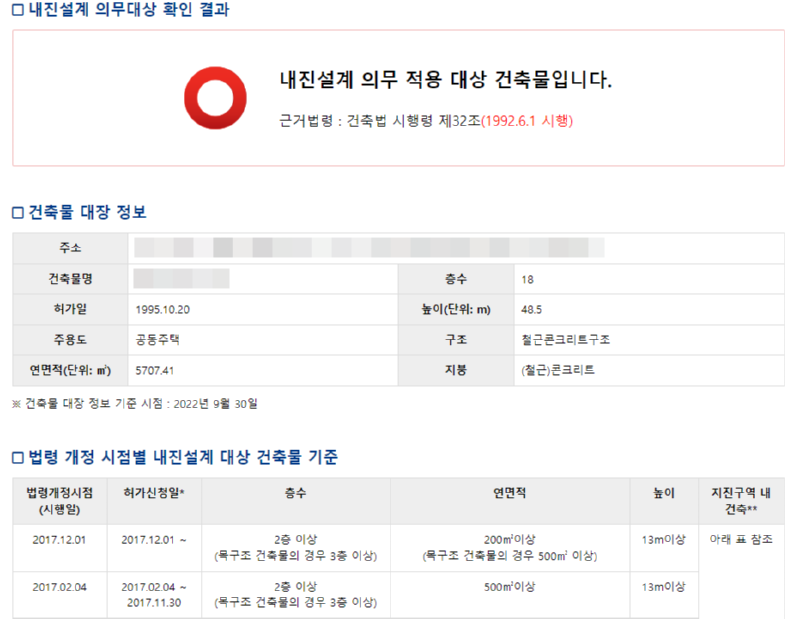Select the 허가일 value 1995.10.20

pos(162,309)
